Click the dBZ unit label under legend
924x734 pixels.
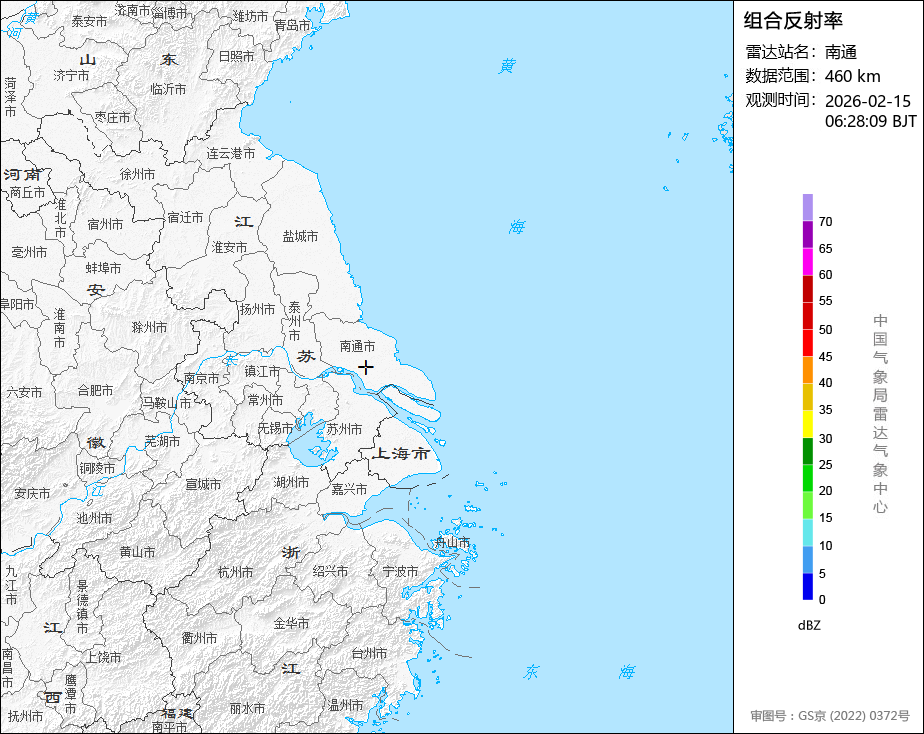[809, 625]
